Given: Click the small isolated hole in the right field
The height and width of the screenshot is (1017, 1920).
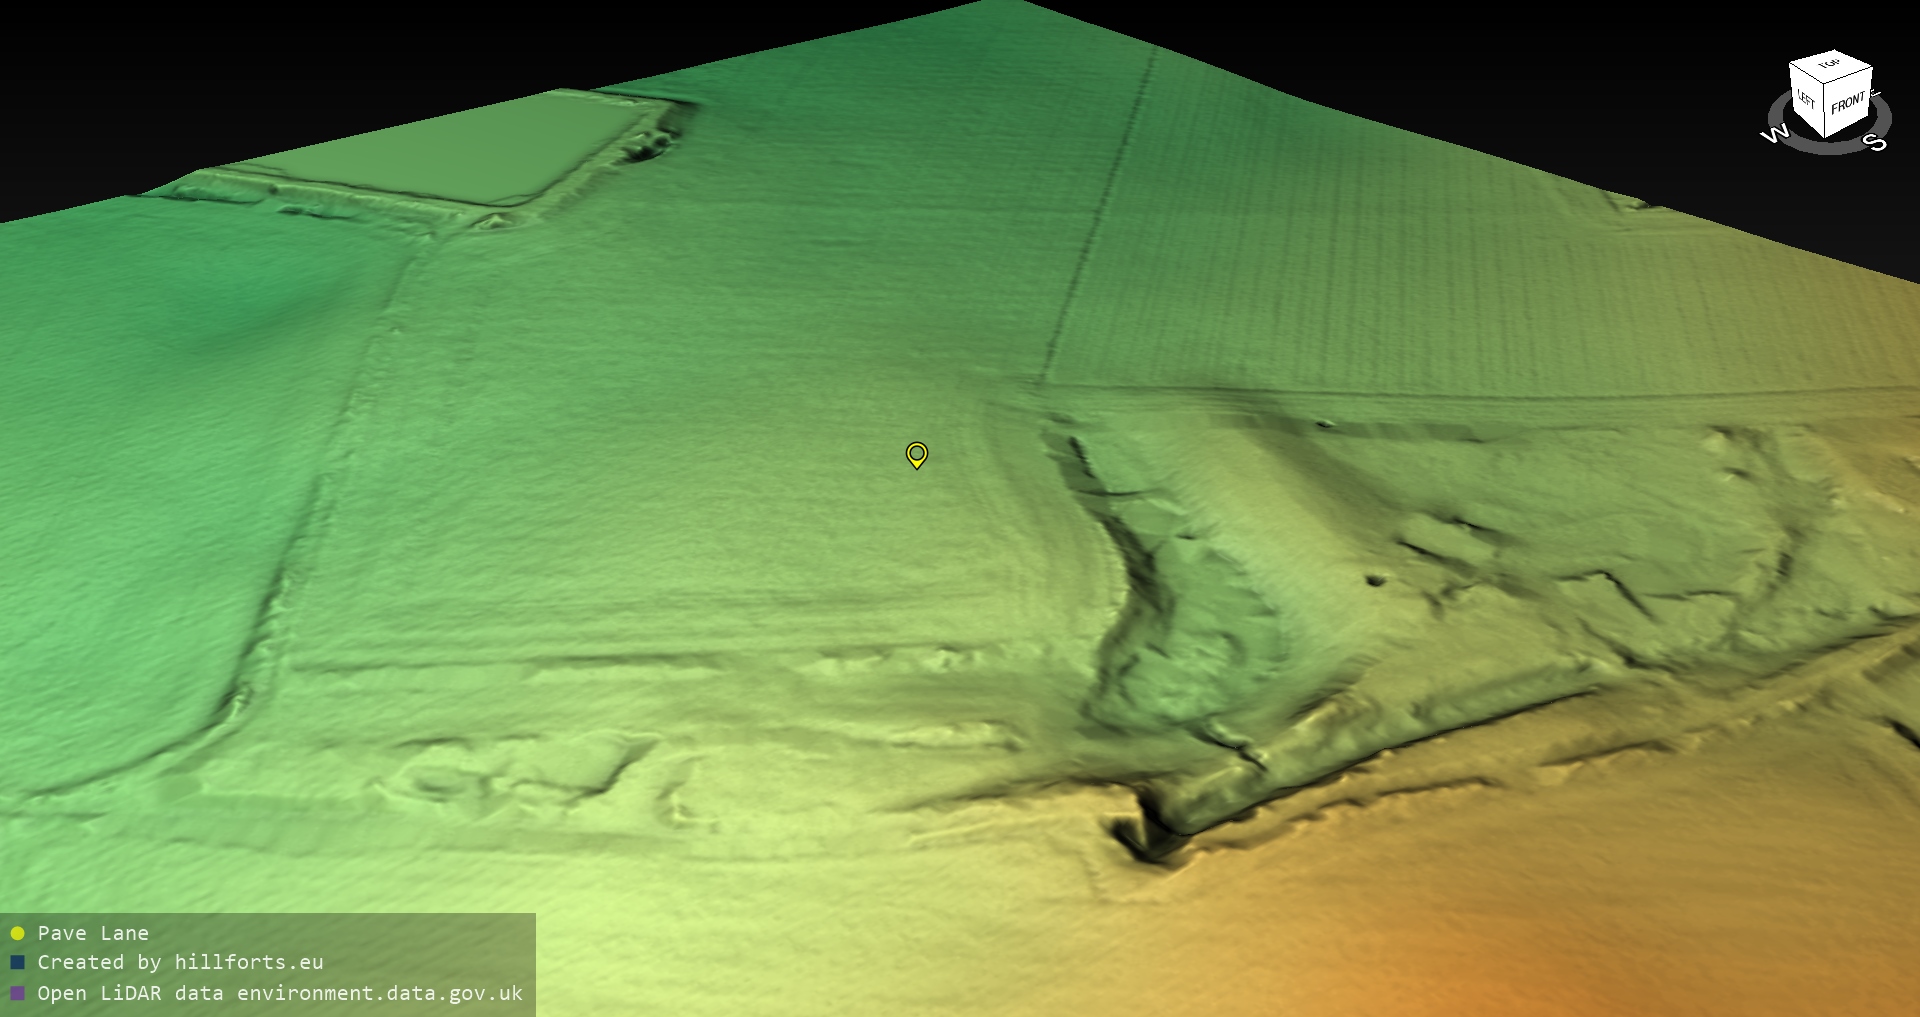Looking at the screenshot, I should coord(1376,580).
